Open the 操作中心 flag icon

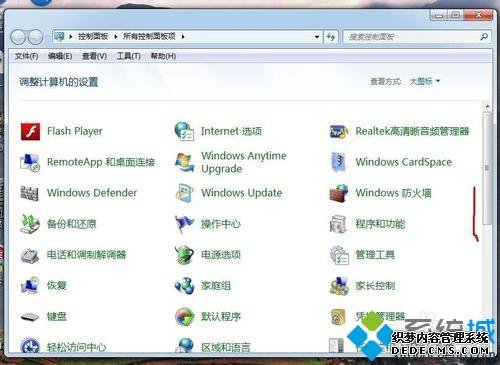(184, 224)
